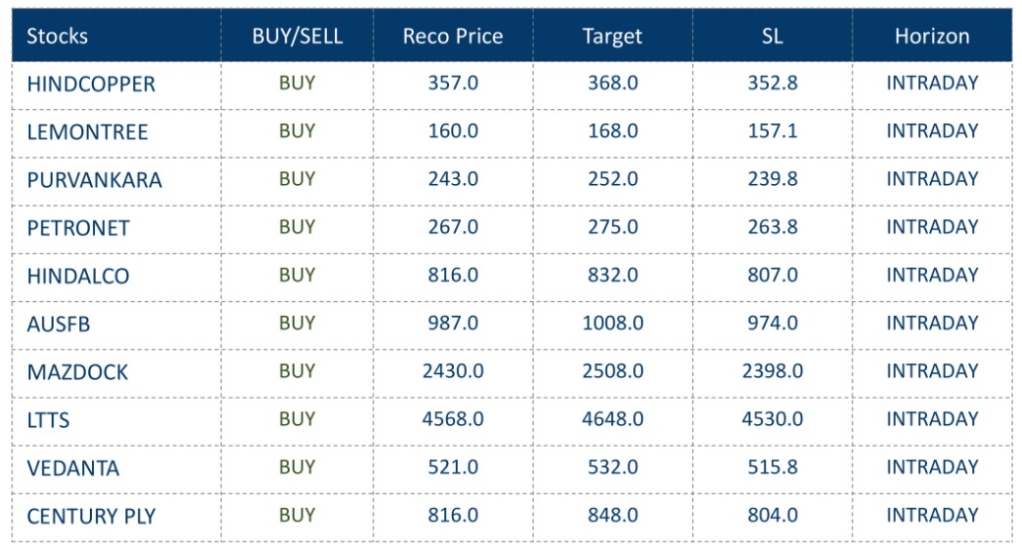Click the LTTS stock name

pos(48,420)
